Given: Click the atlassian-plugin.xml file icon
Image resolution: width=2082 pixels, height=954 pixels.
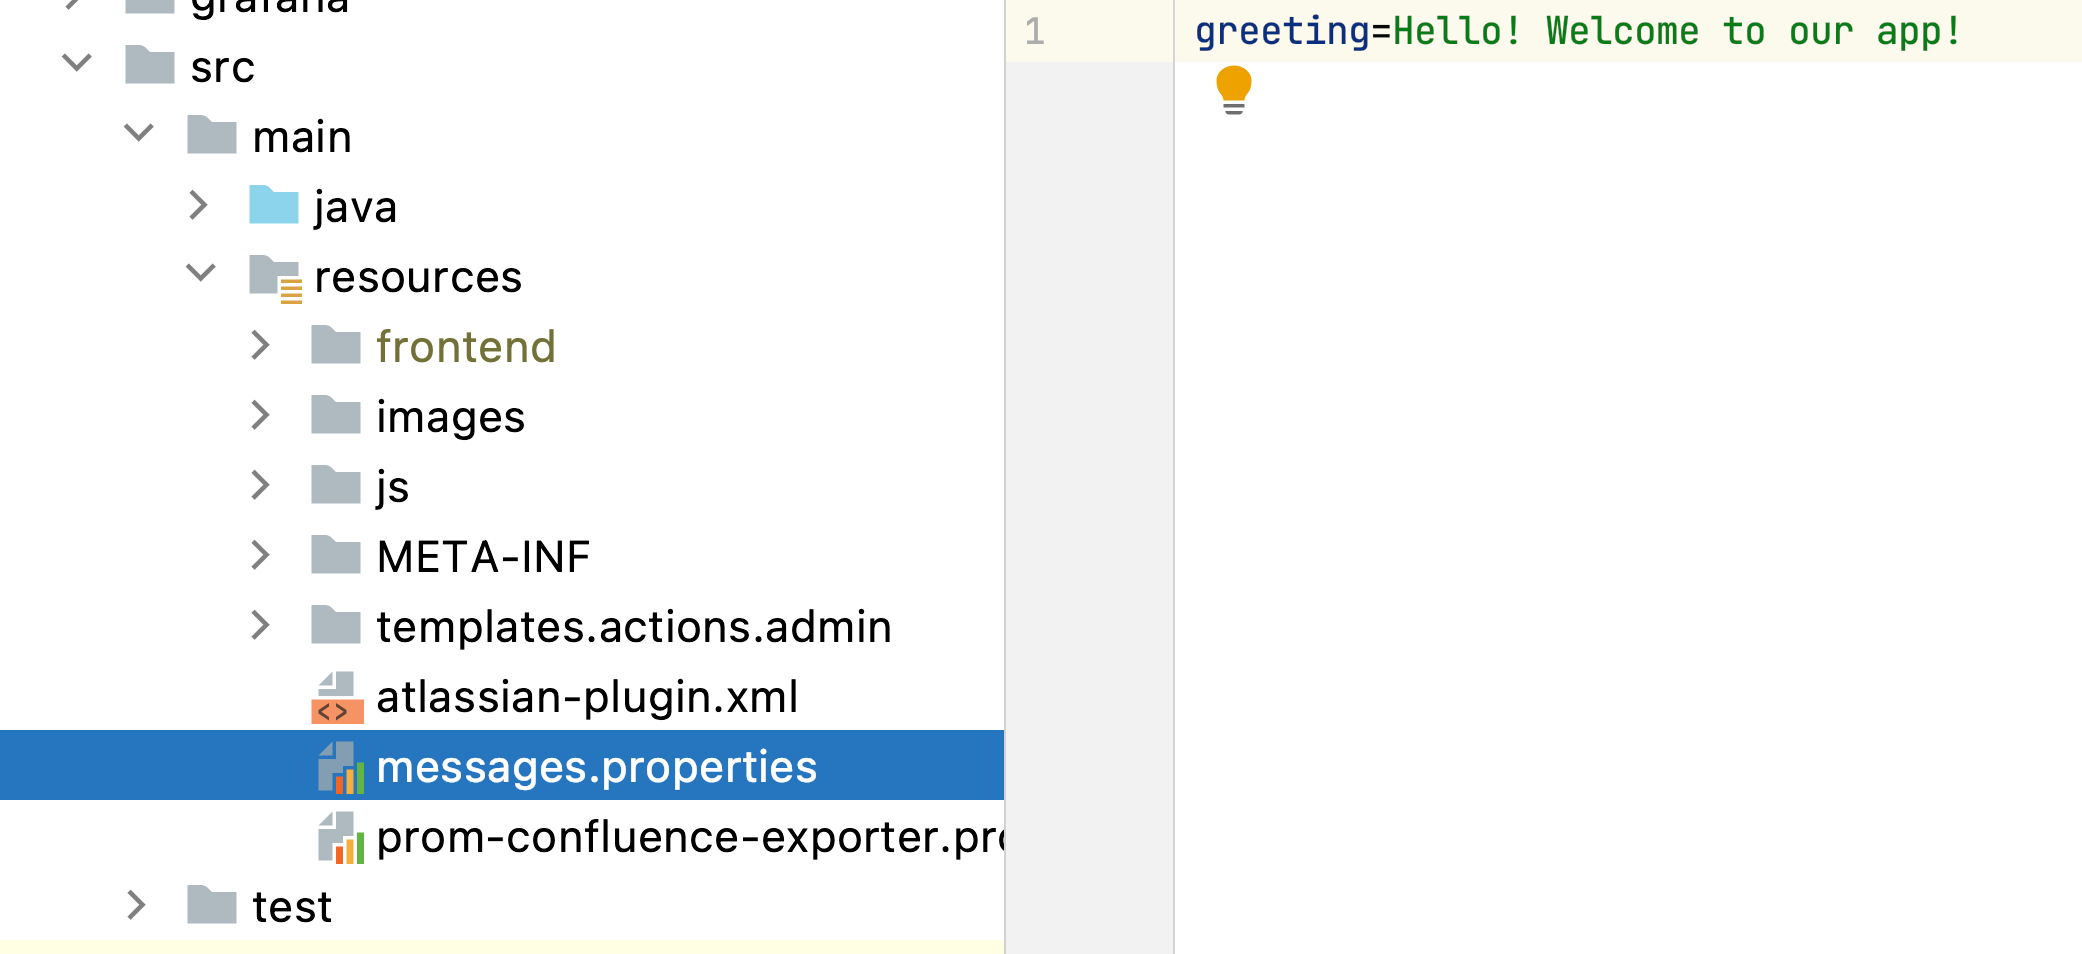Looking at the screenshot, I should point(337,697).
